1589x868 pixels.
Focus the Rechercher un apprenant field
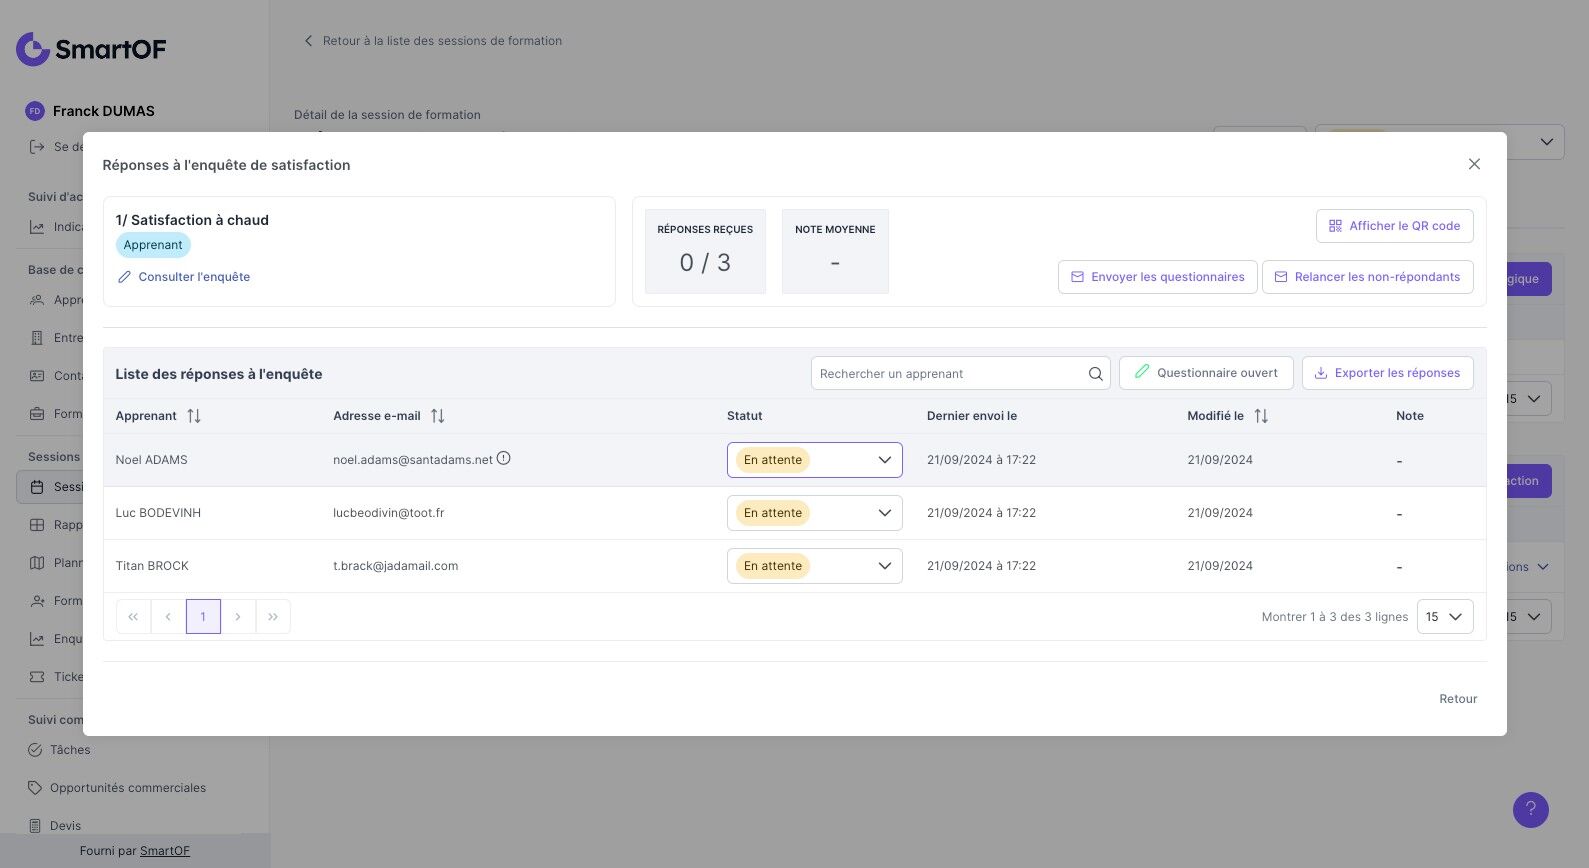point(950,374)
